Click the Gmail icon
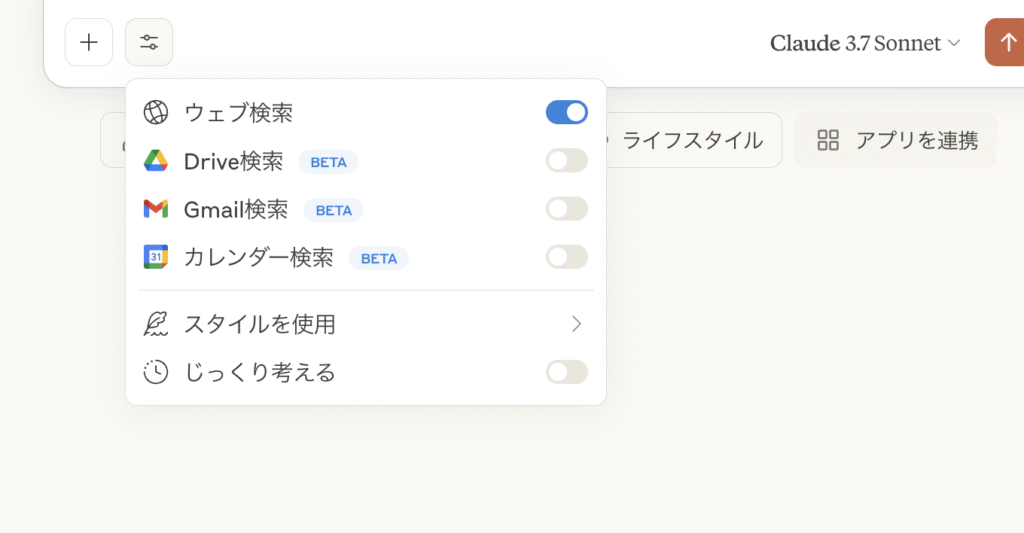The image size is (1024, 533). tap(155, 209)
